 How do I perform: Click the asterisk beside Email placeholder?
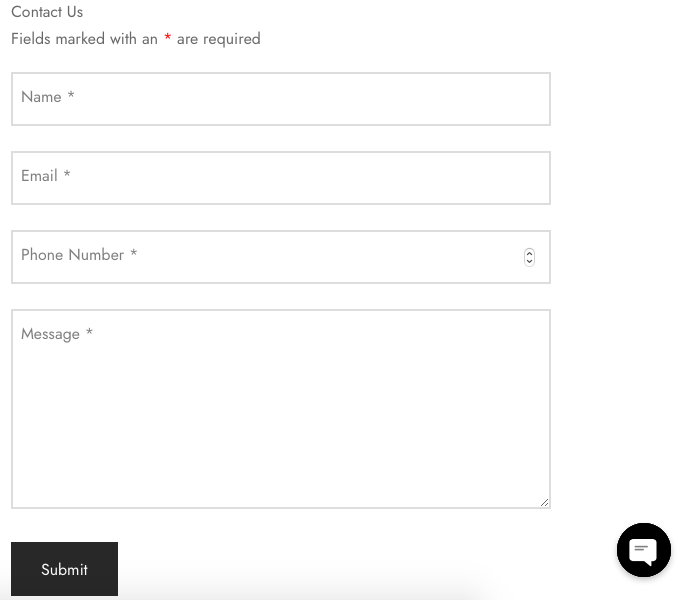click(x=67, y=173)
